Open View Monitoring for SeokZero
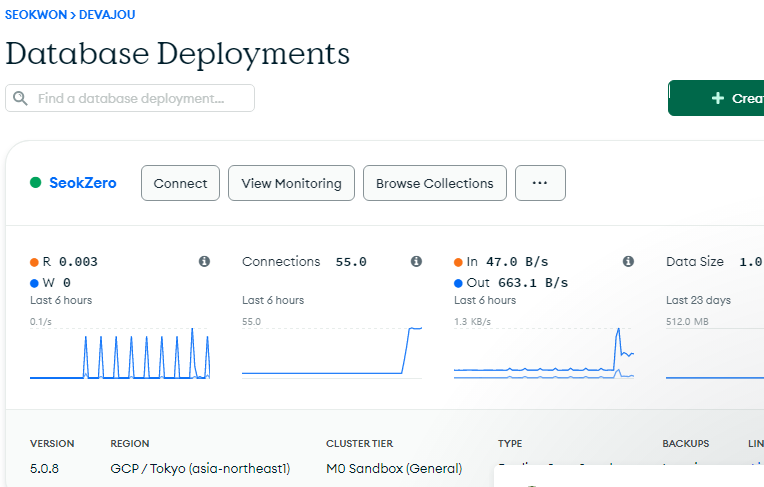Viewport: 764px width, 487px height. [291, 183]
